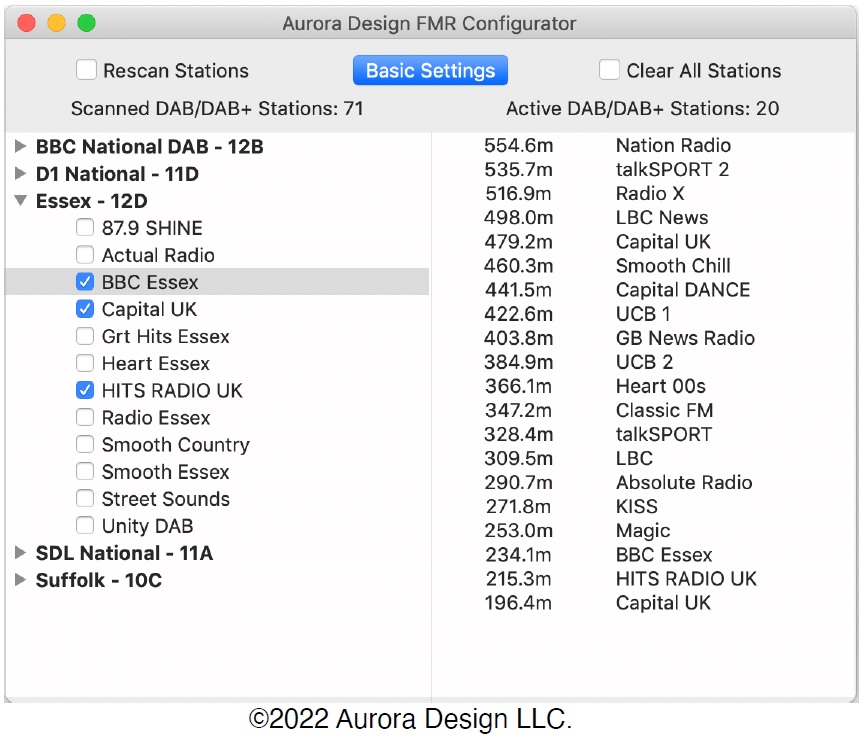Select LBC News in the active list

pos(662,217)
